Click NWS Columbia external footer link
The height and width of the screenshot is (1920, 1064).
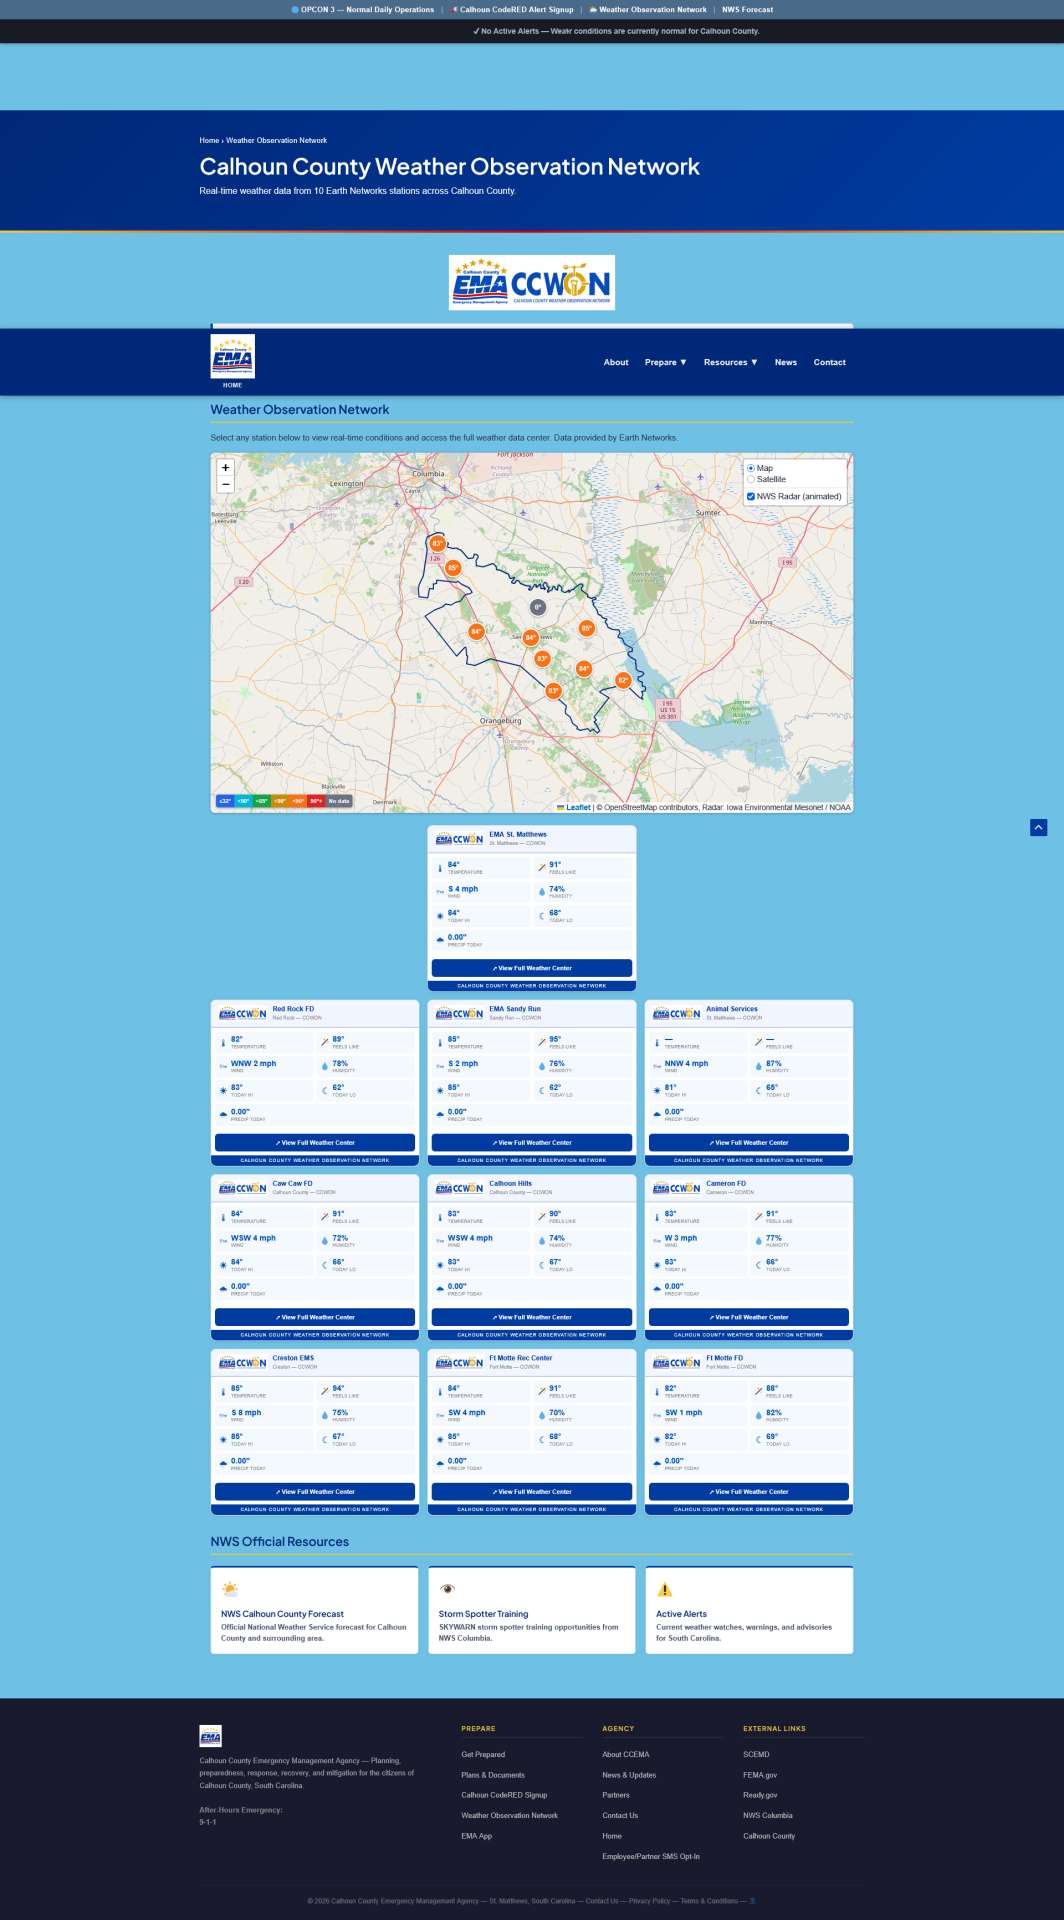[x=768, y=1815]
